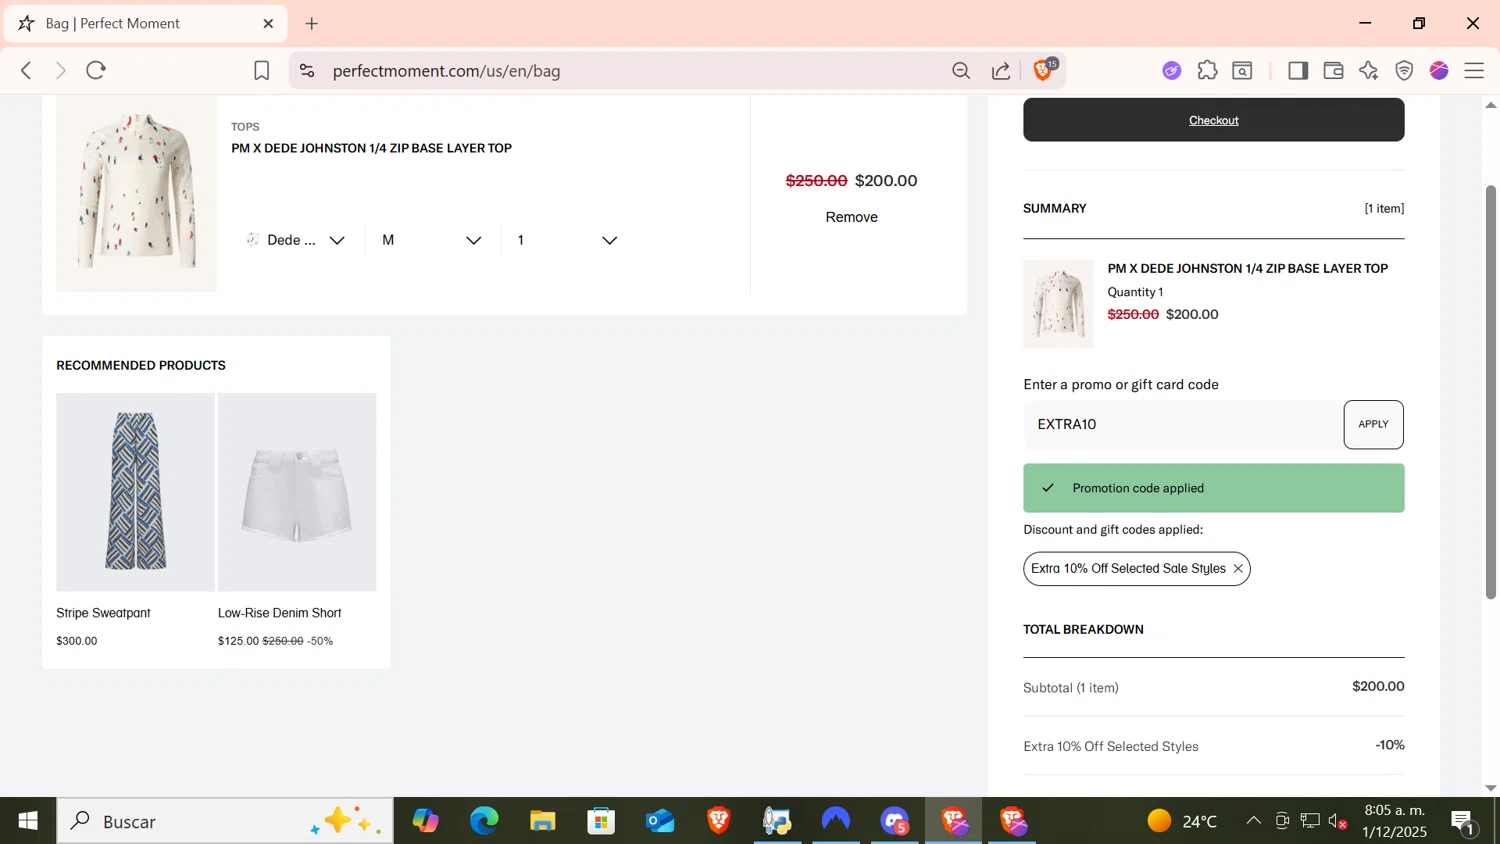This screenshot has width=1500, height=844.
Task: Click the browser forward arrow
Action: (61, 70)
